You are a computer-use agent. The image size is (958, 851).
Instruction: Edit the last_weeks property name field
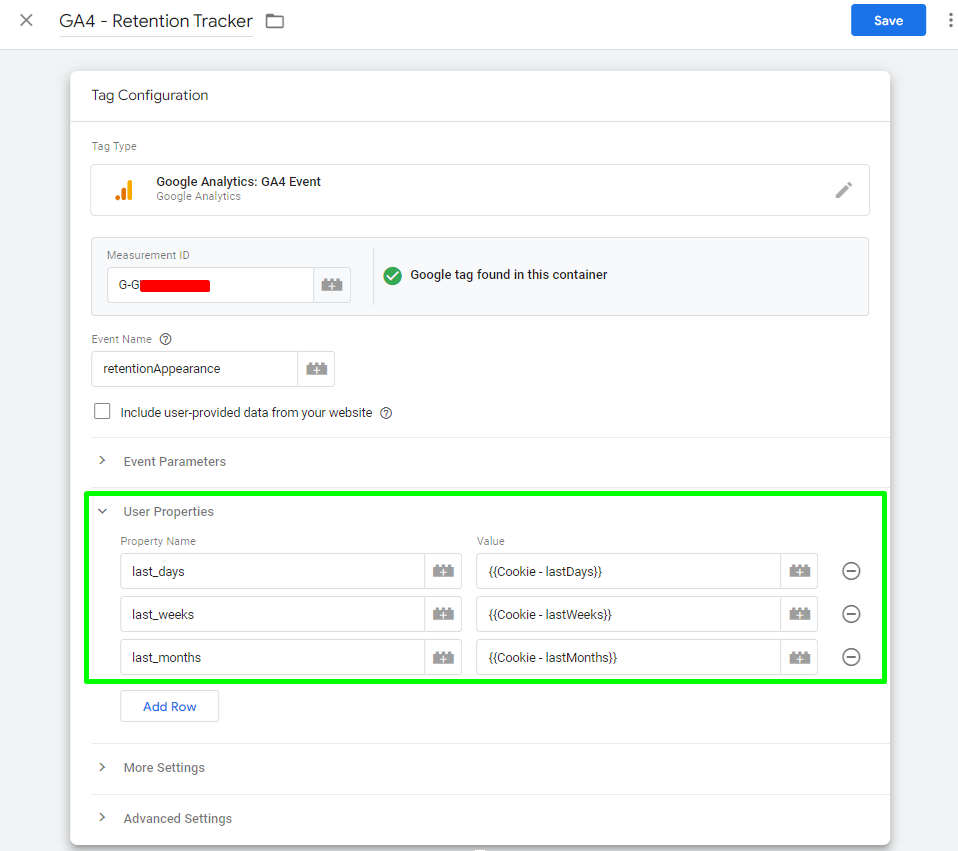click(x=272, y=614)
